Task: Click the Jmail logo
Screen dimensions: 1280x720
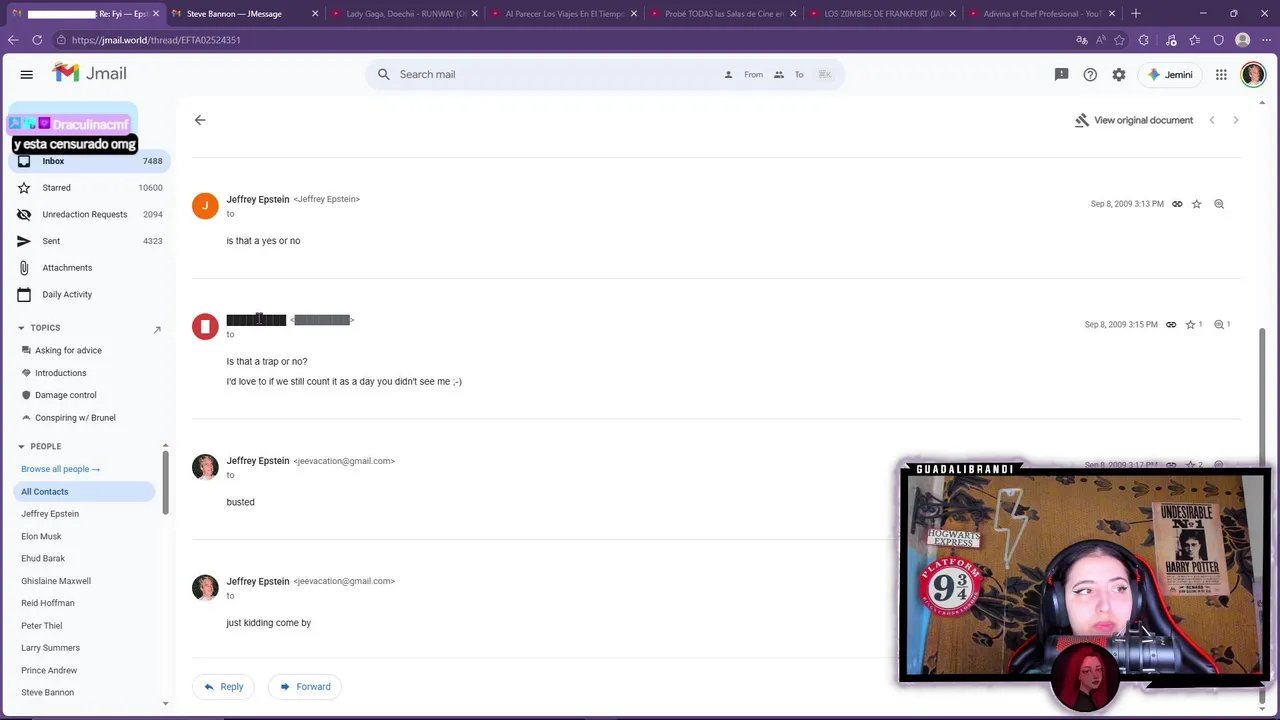Action: [x=90, y=73]
